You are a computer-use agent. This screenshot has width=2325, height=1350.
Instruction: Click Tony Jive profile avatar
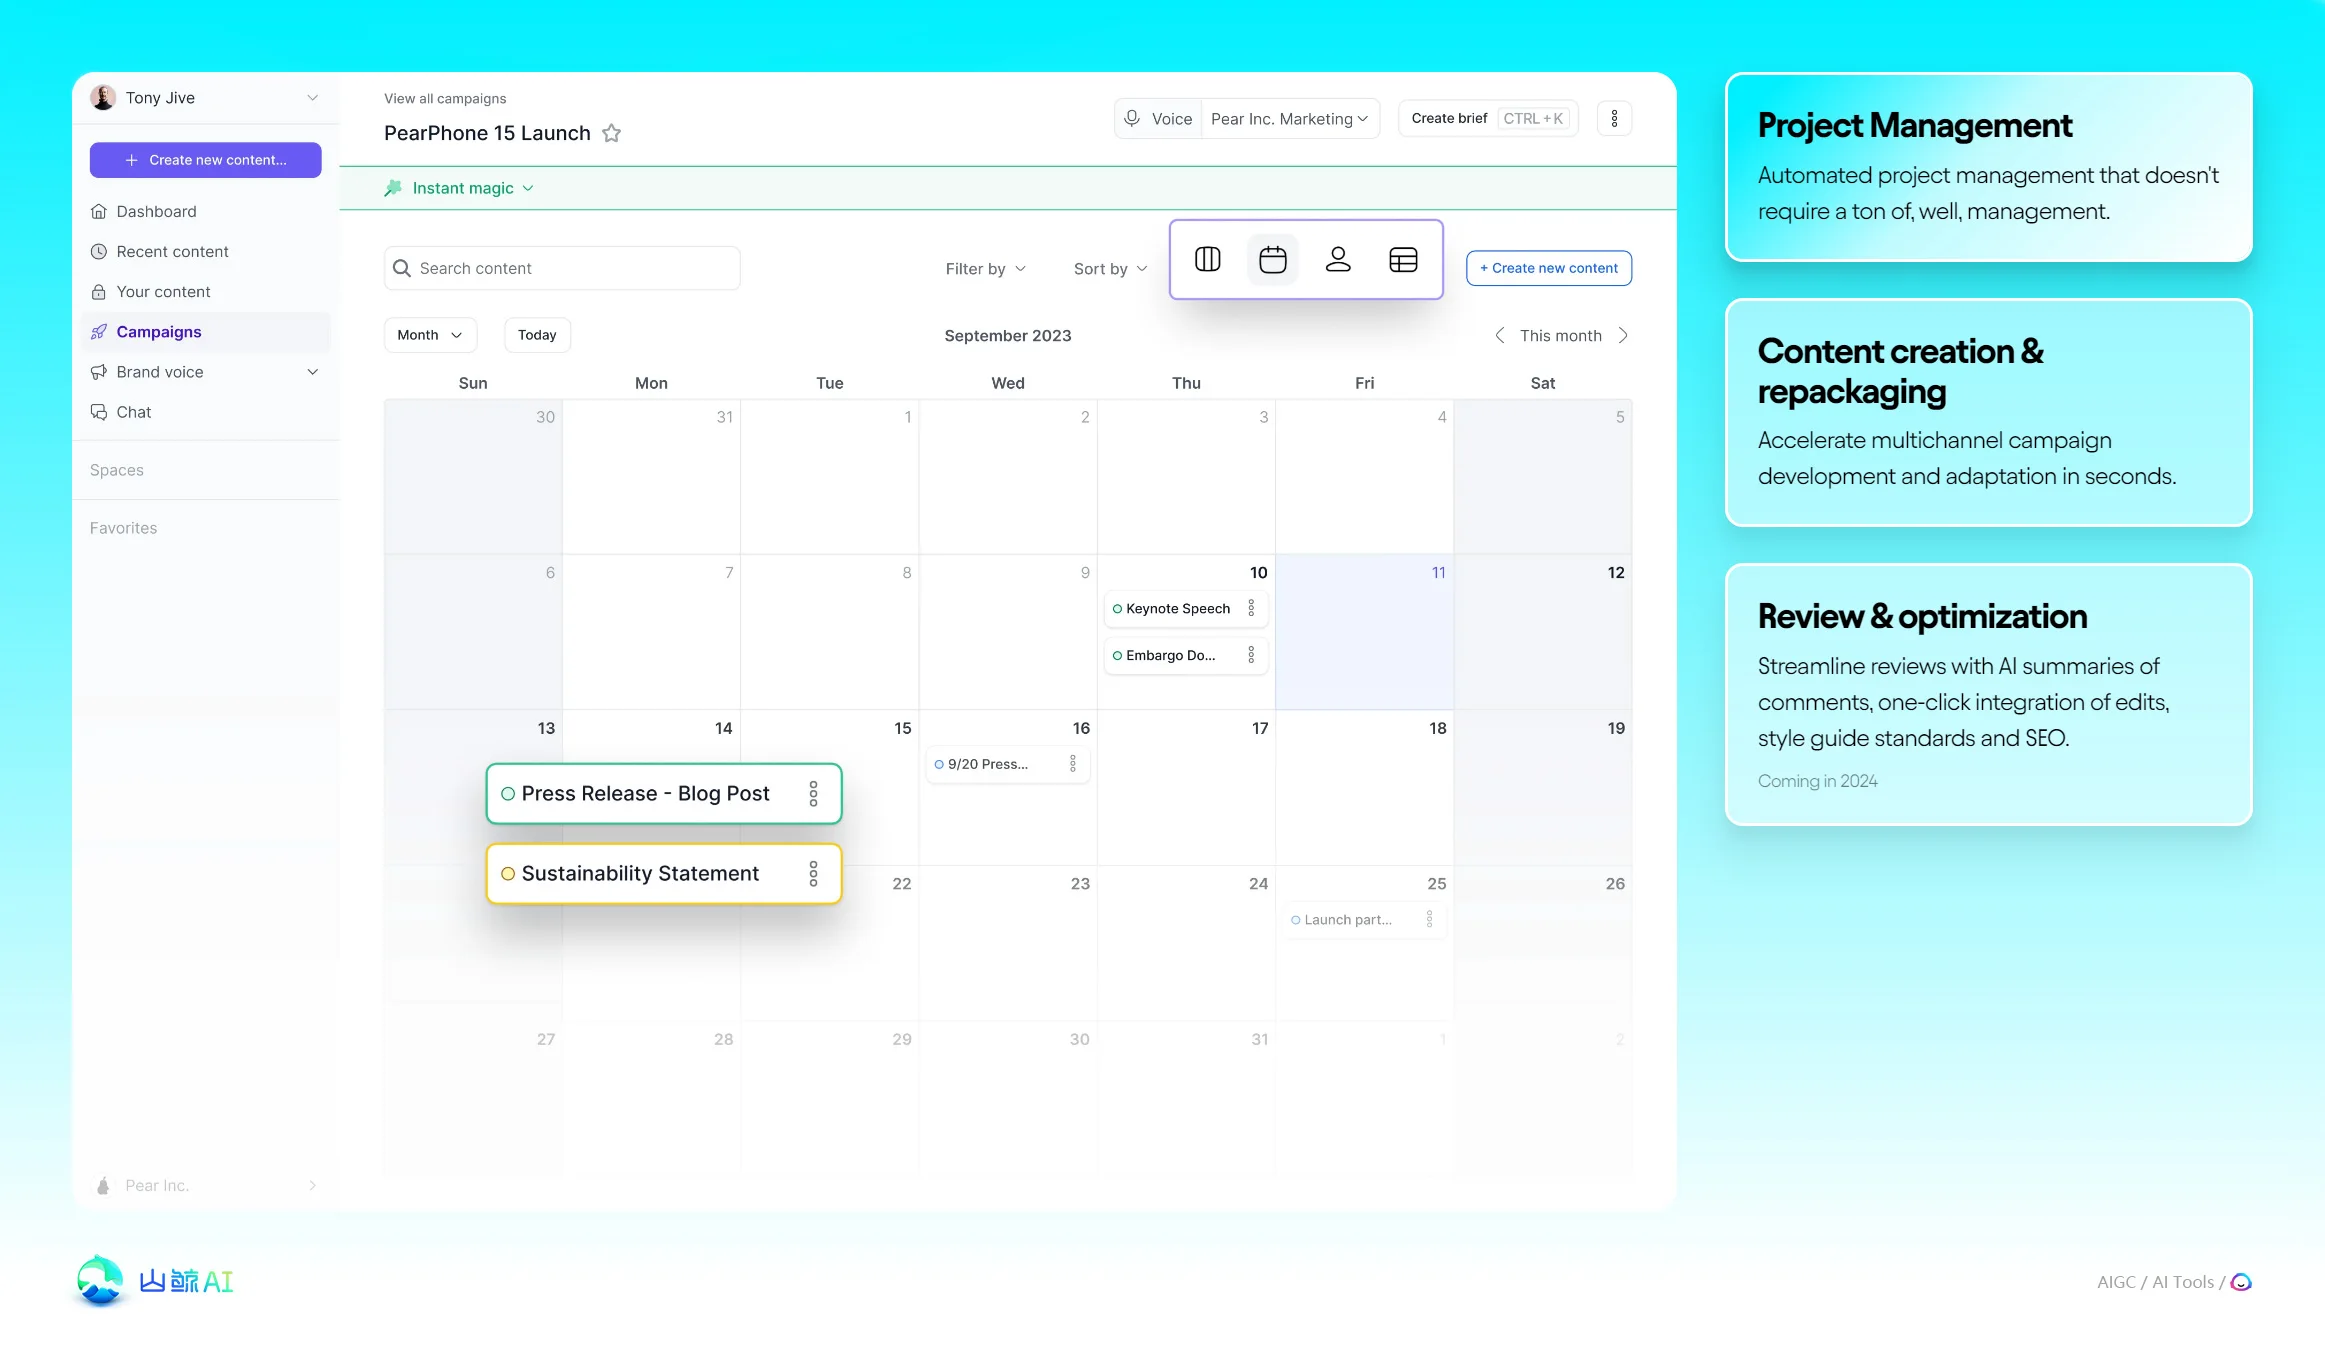103,97
